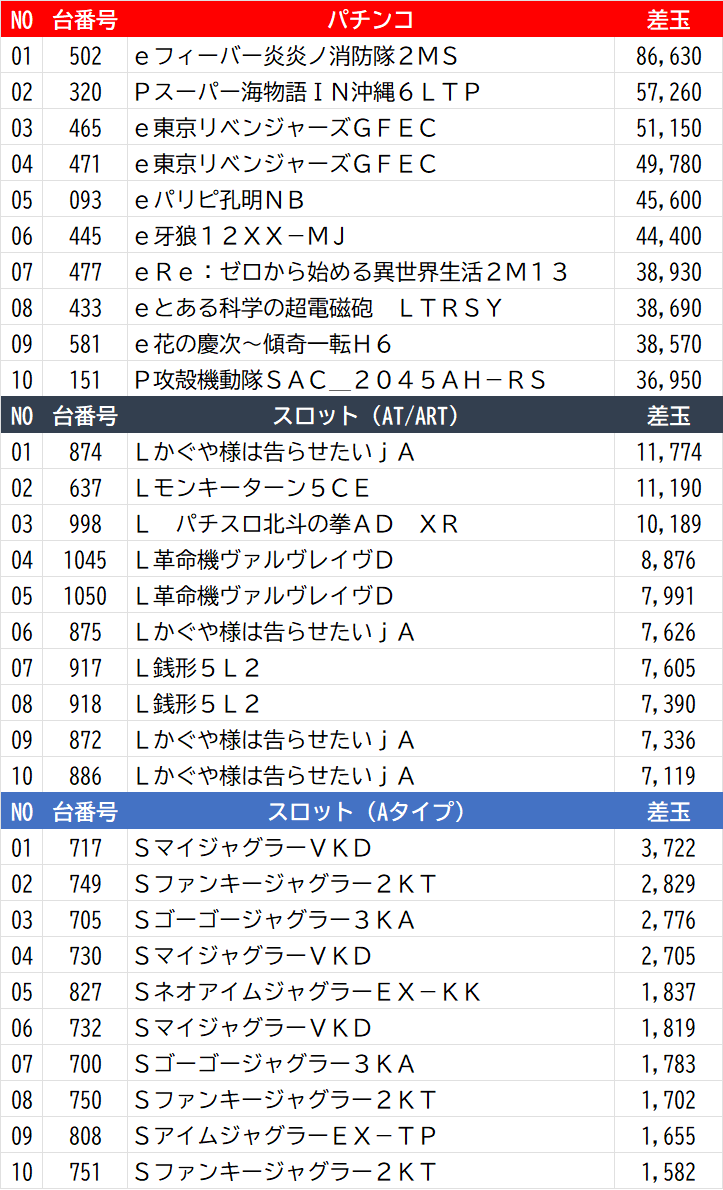Click machine number 717 cell

[85, 848]
